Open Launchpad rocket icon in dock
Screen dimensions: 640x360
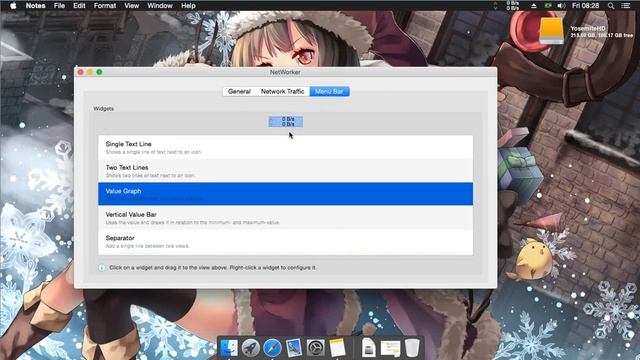251,348
